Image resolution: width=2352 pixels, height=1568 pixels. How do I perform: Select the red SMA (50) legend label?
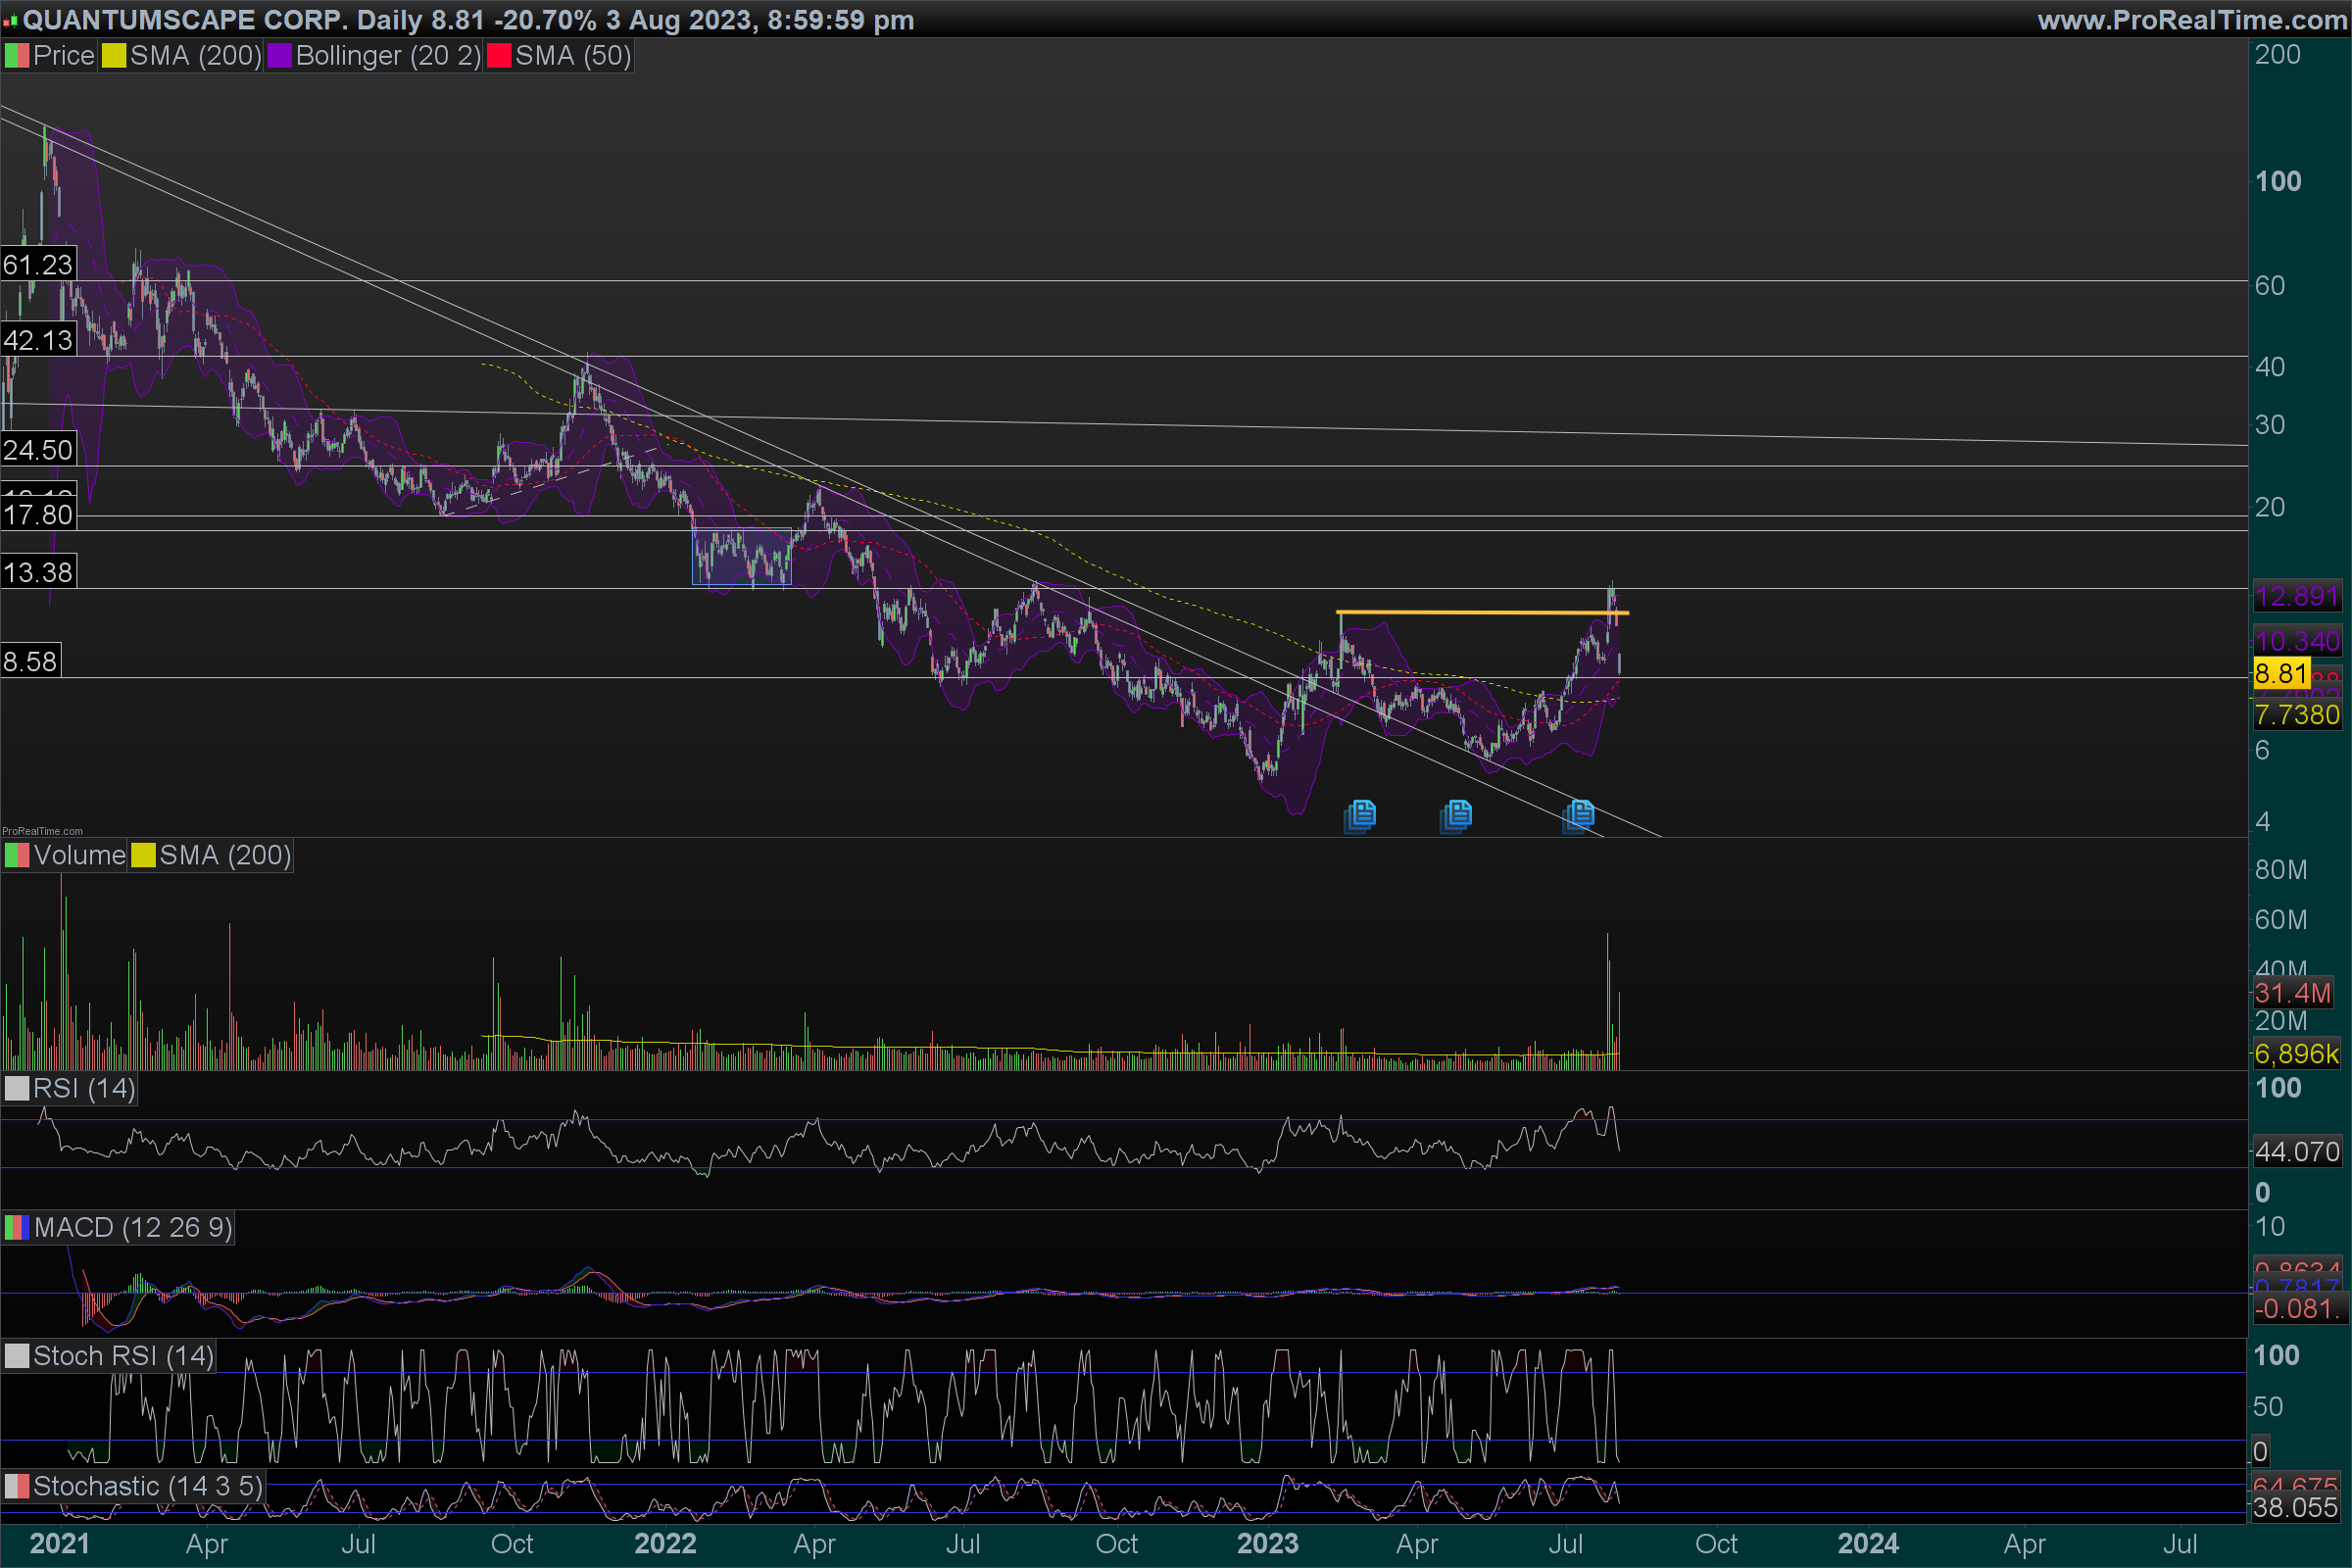pos(573,56)
